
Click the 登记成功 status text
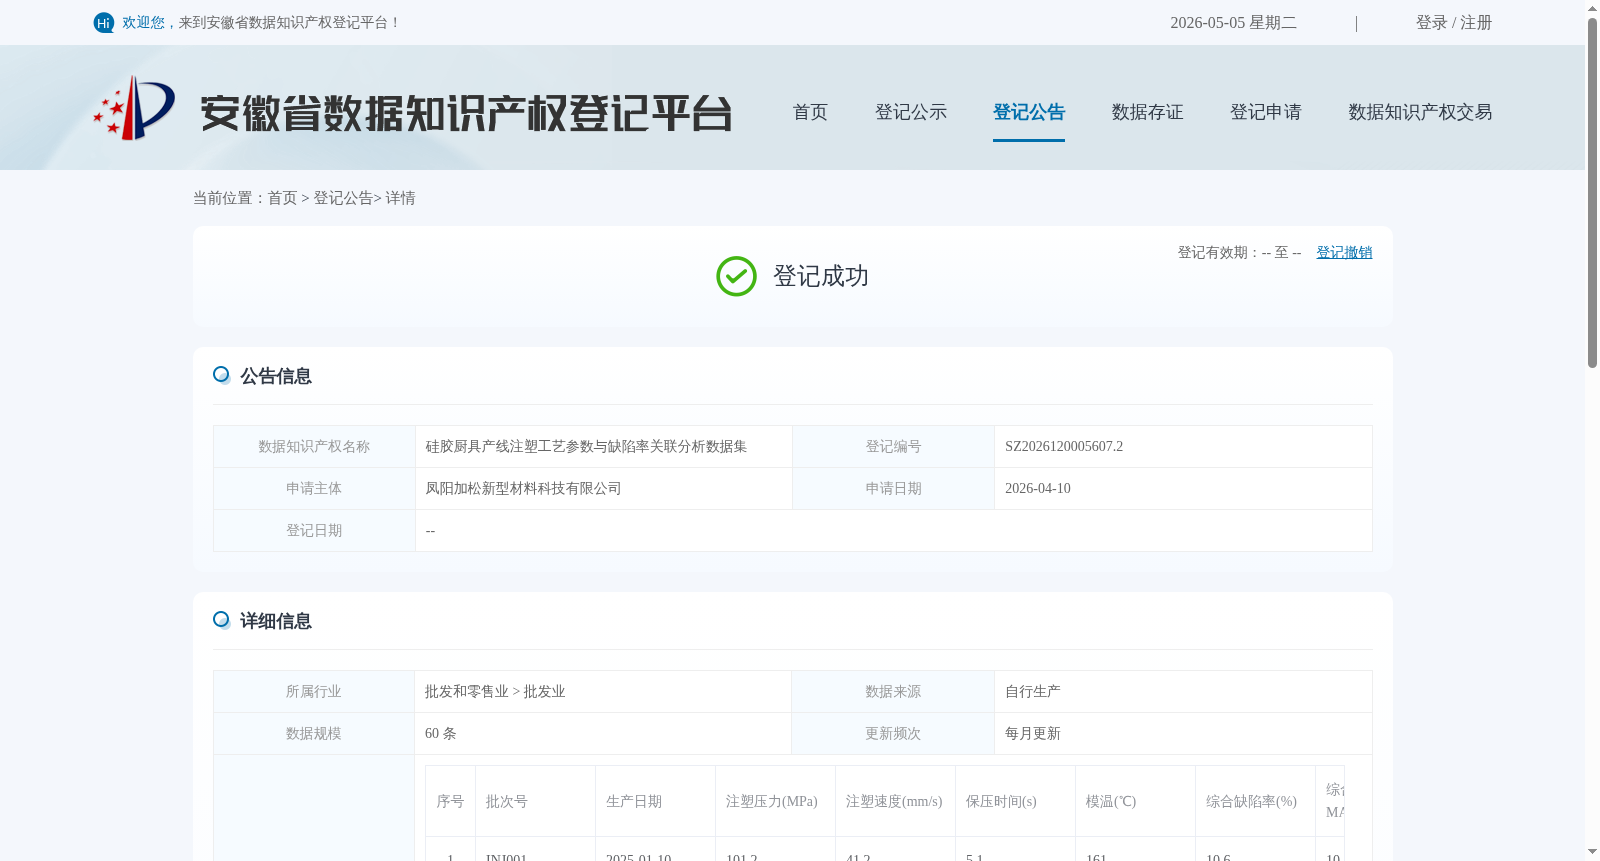(x=821, y=277)
